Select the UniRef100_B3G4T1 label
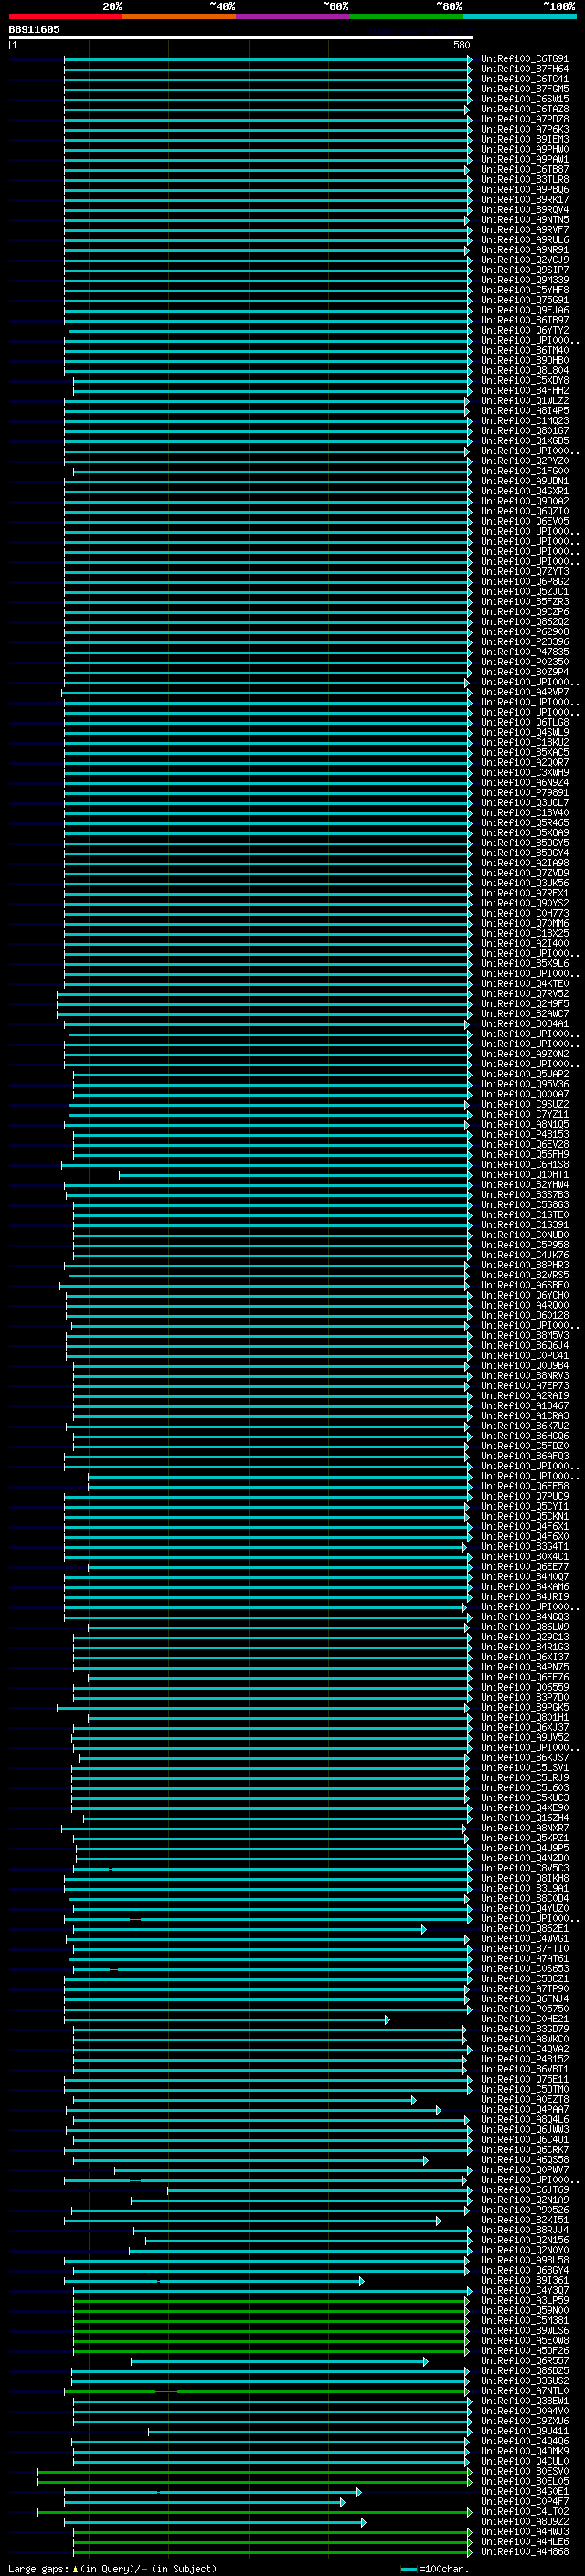 click(x=524, y=1546)
